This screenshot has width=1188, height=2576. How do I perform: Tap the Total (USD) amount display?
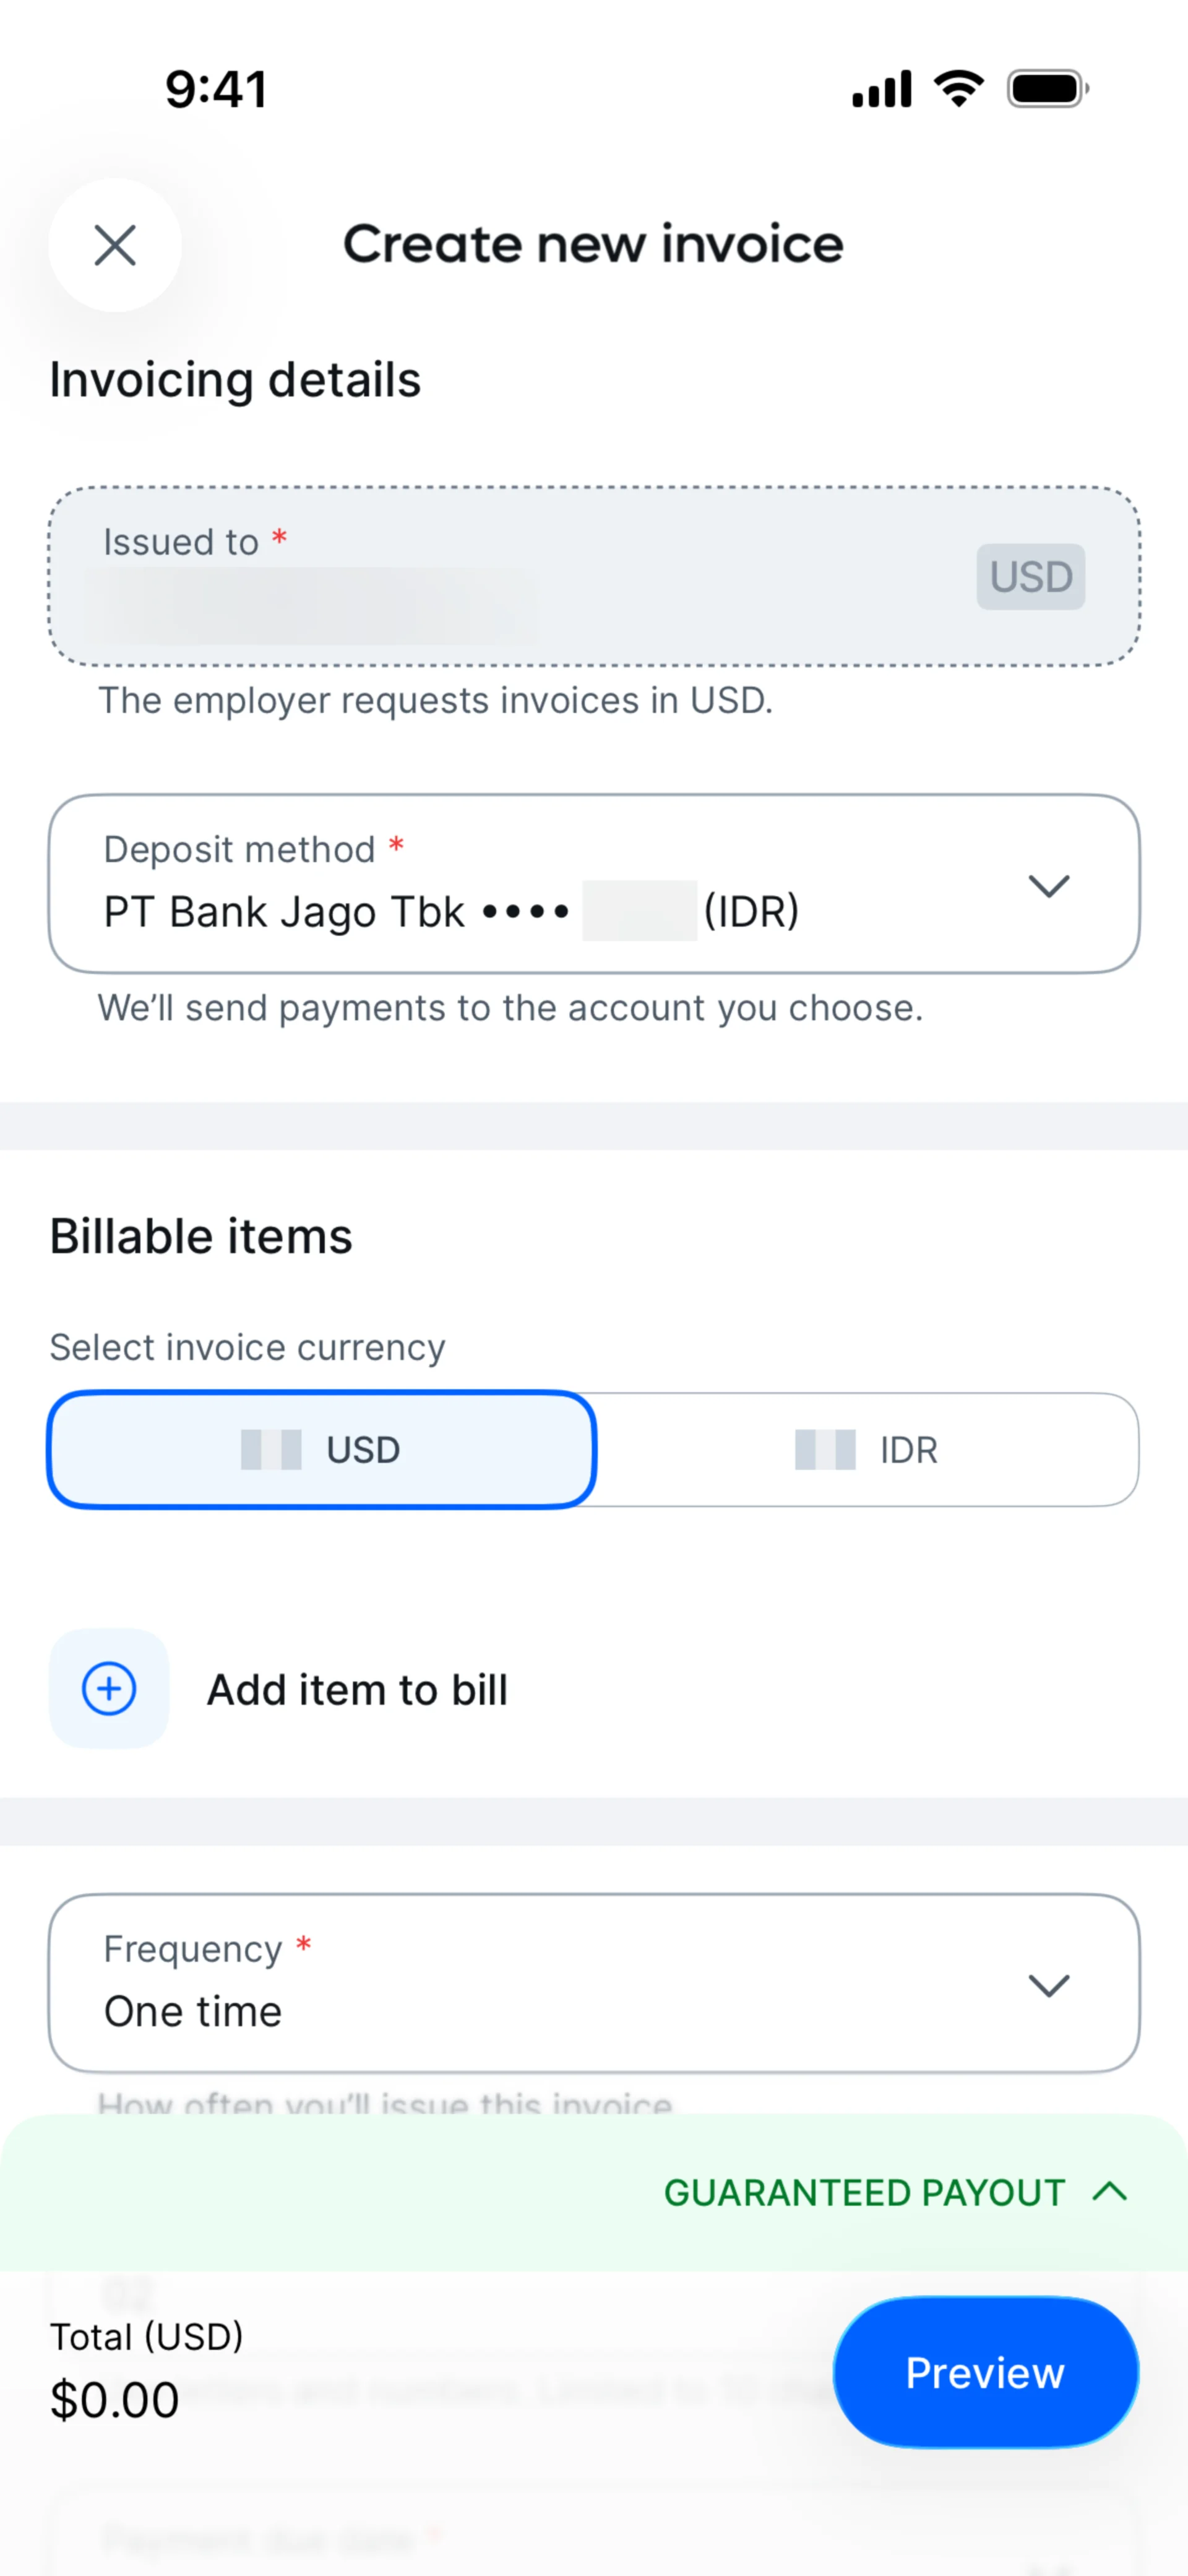click(x=115, y=2400)
